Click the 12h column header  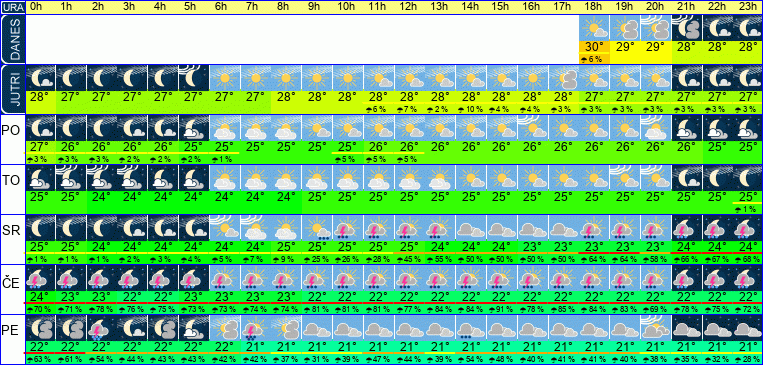pyautogui.click(x=408, y=7)
